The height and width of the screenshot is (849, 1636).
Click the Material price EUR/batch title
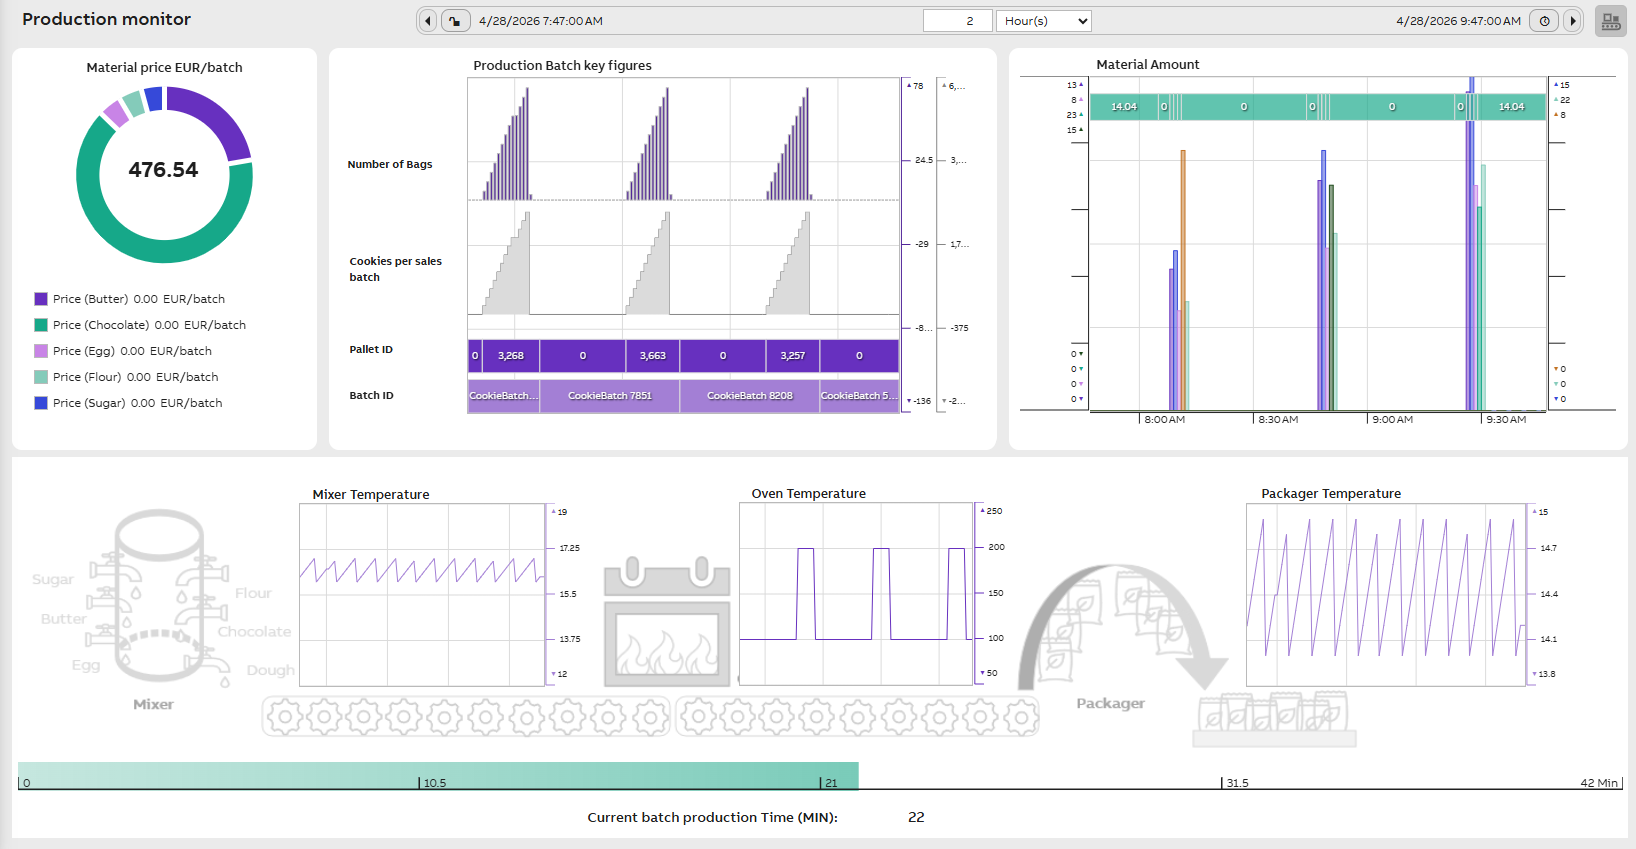(164, 68)
